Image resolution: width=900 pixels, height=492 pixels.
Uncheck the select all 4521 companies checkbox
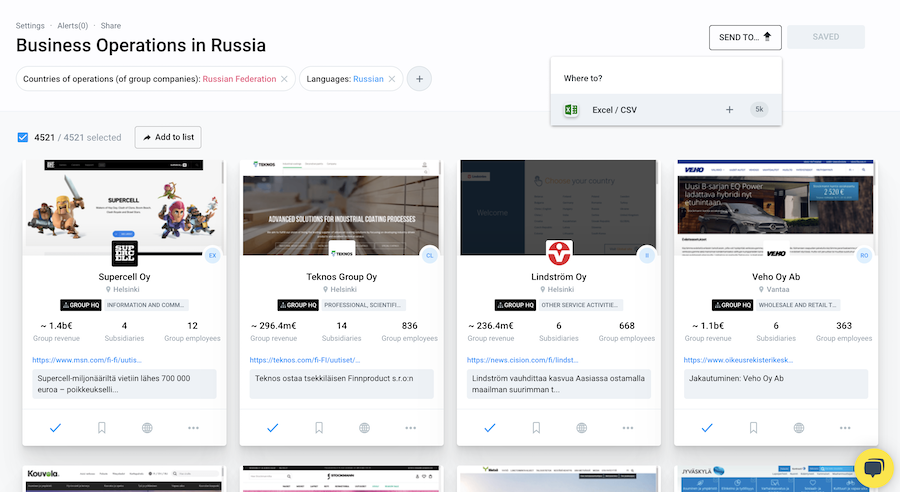pos(23,137)
